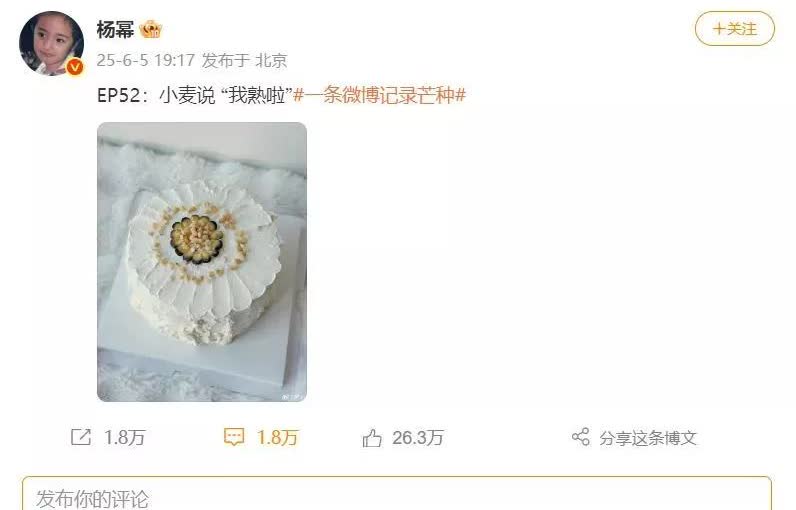796x510 pixels.
Task: Click the repost arrow icon
Action: point(81,437)
